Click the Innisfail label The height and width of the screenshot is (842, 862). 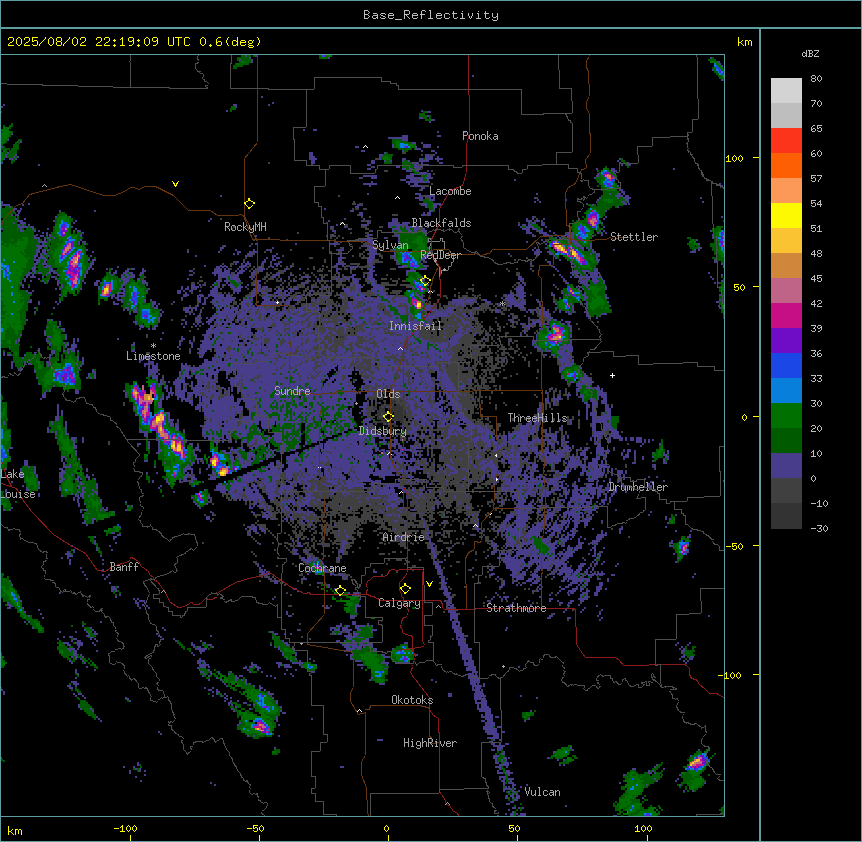[415, 326]
